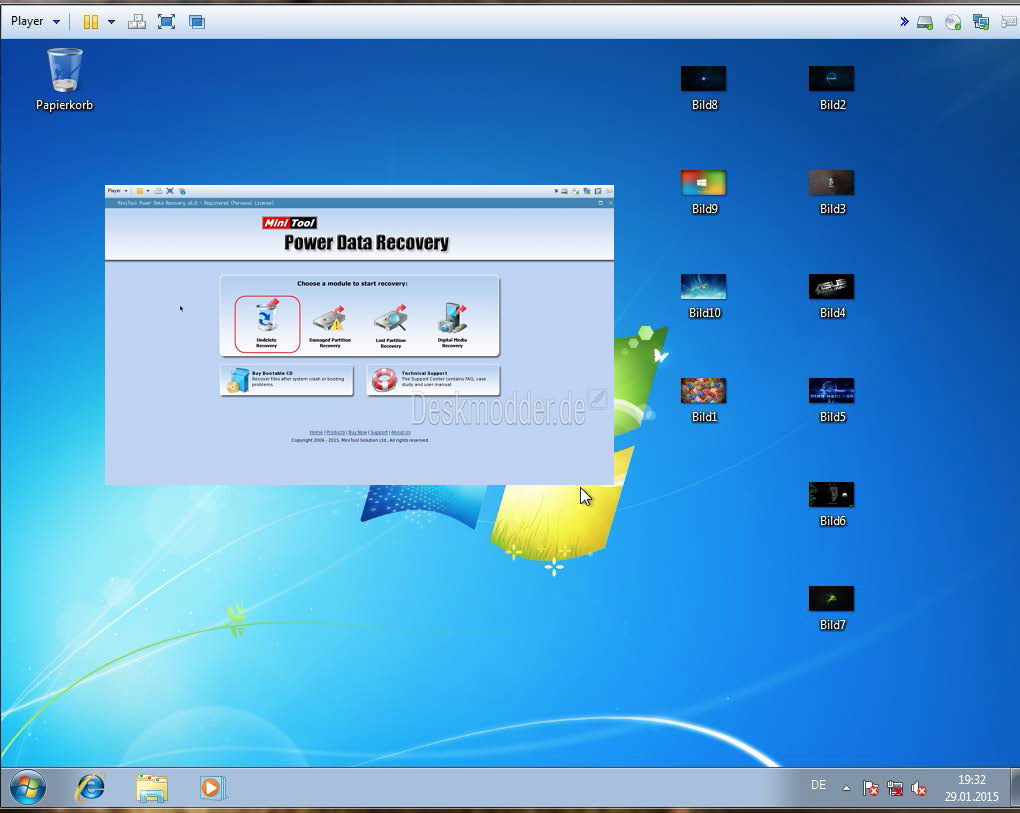
Task: Open the Technical Support panel
Action: point(433,380)
